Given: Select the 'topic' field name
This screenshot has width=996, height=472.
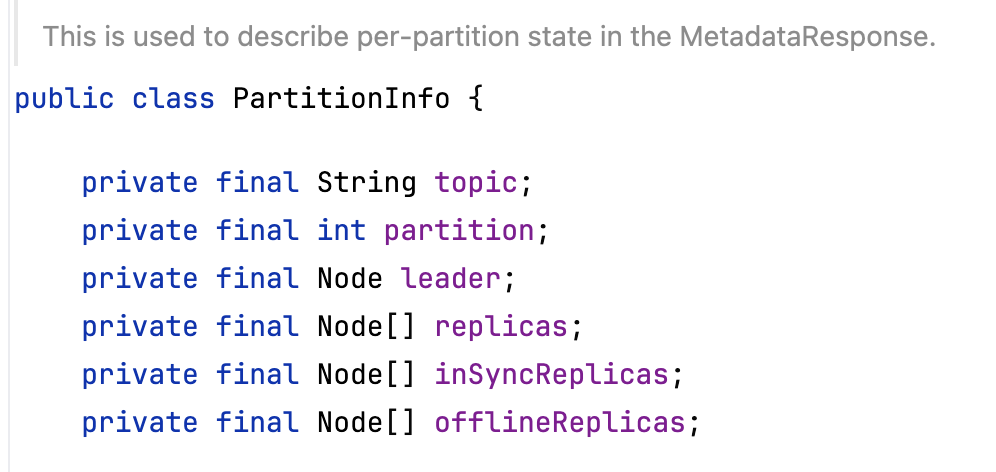Looking at the screenshot, I should (475, 183).
